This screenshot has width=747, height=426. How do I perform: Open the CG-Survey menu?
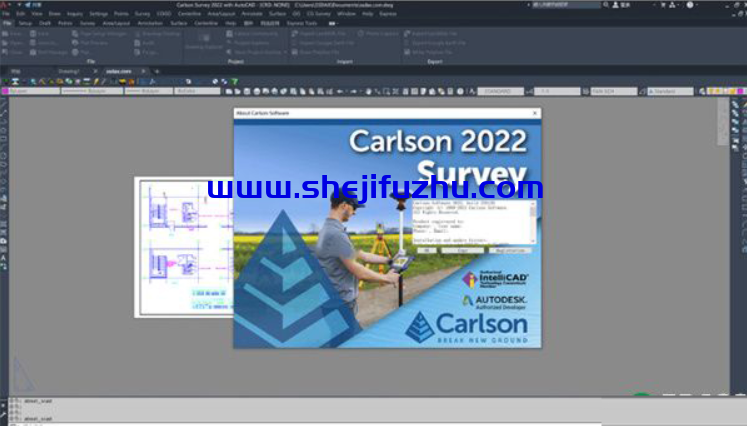coord(319,14)
